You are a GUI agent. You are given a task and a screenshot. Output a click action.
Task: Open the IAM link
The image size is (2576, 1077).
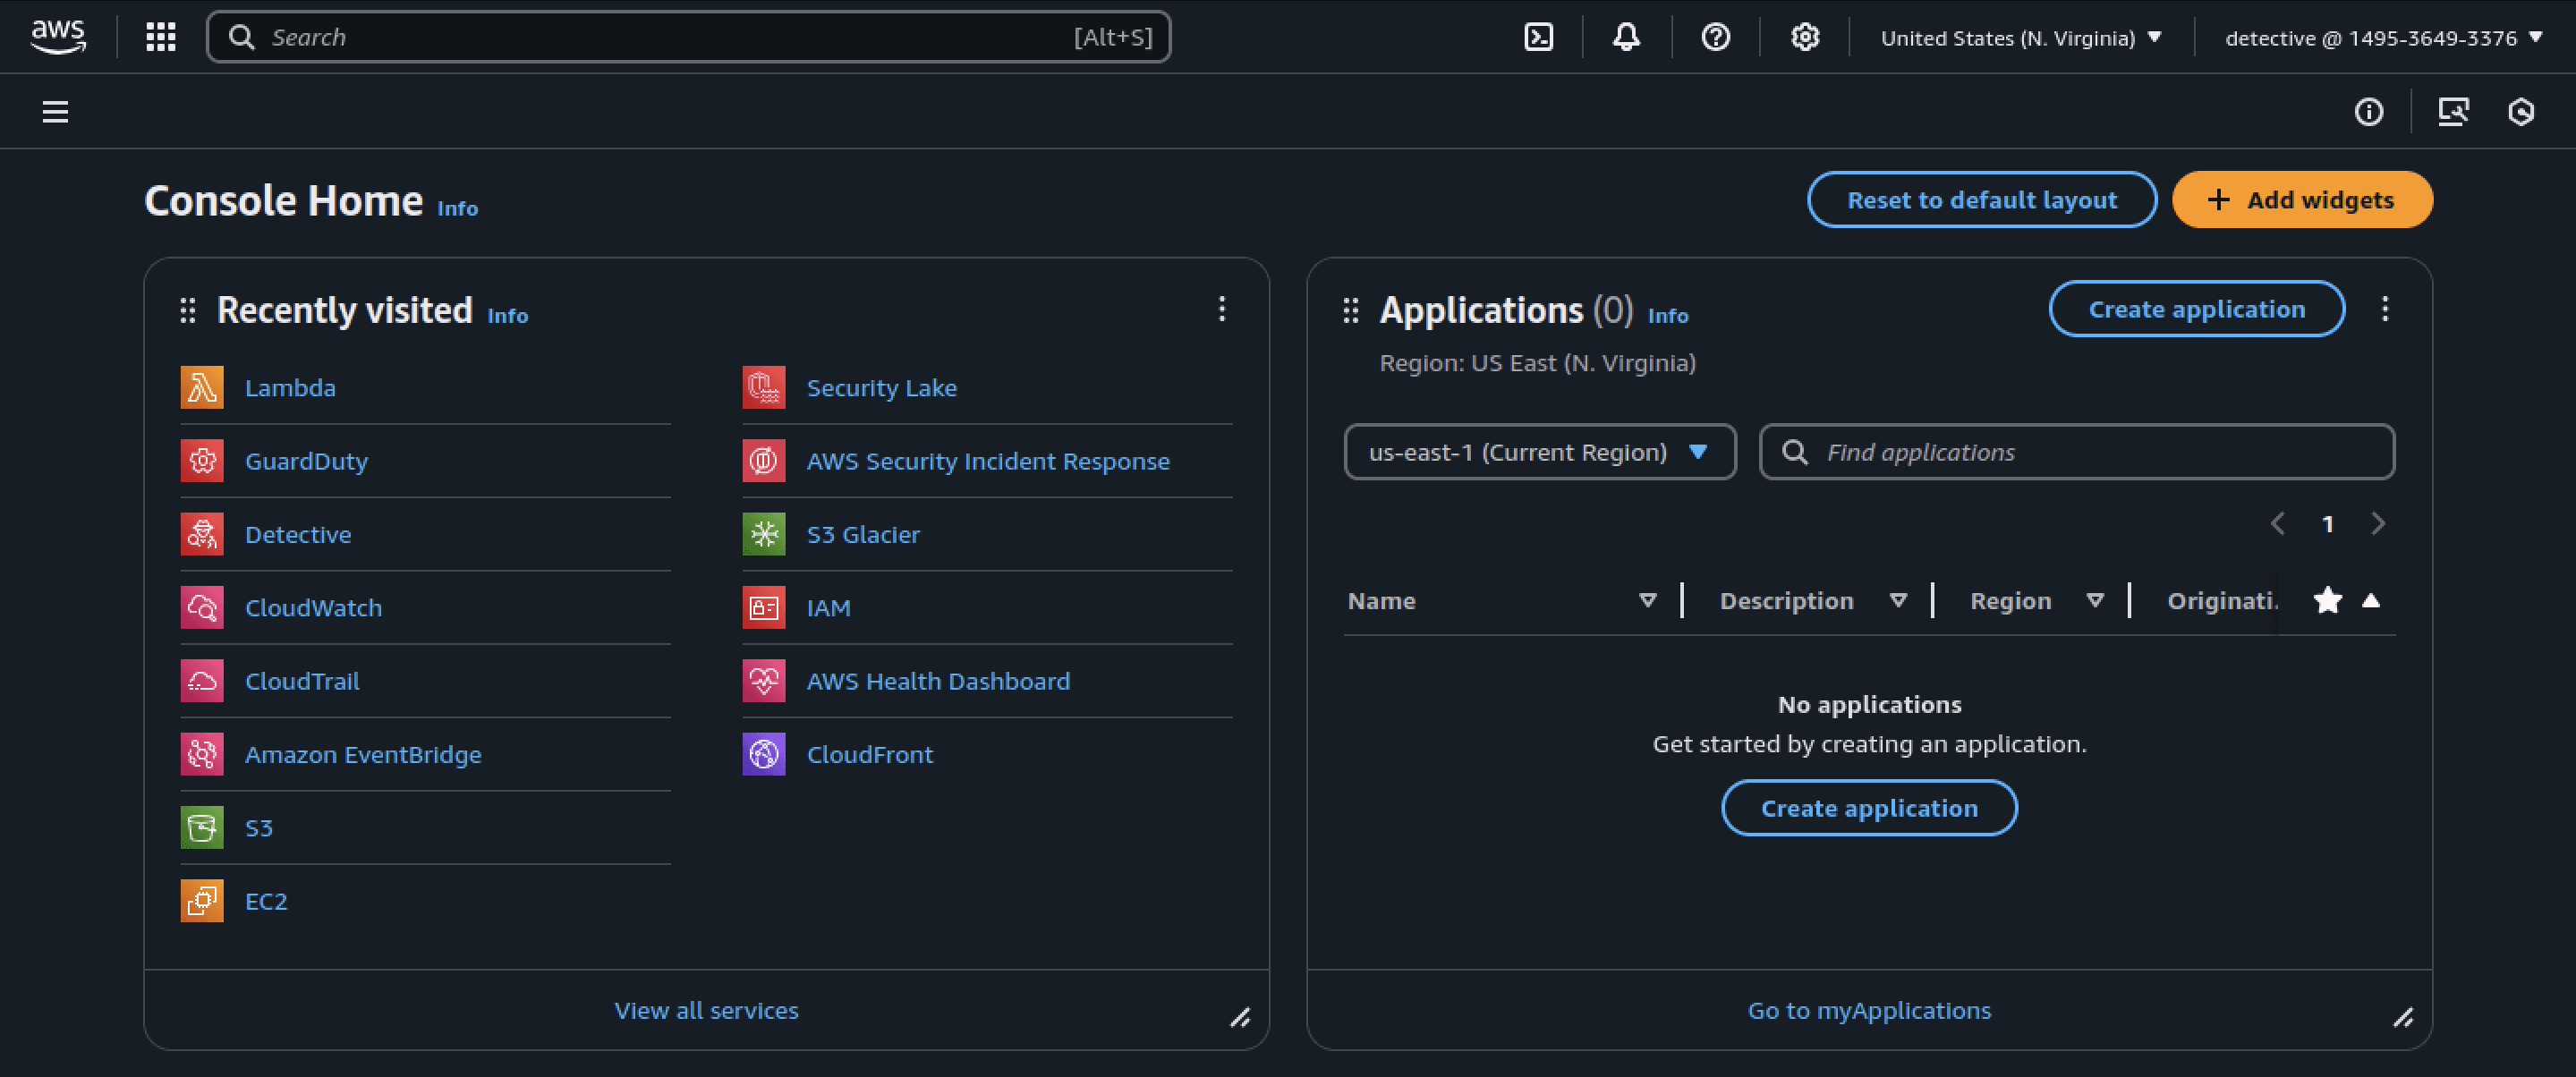pyautogui.click(x=828, y=608)
